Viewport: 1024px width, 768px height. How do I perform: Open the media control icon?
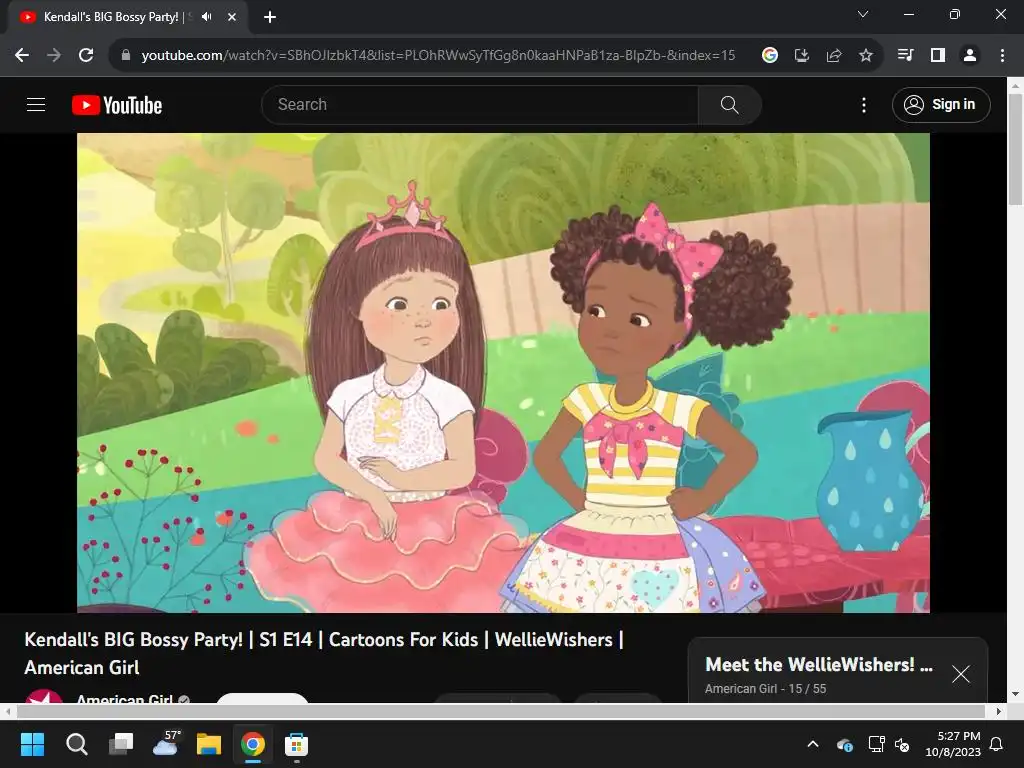[x=906, y=56]
